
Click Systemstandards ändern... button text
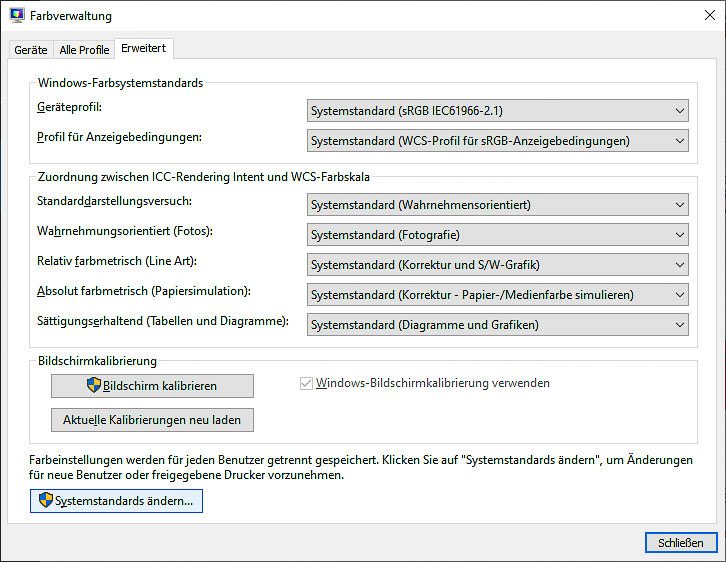[124, 501]
